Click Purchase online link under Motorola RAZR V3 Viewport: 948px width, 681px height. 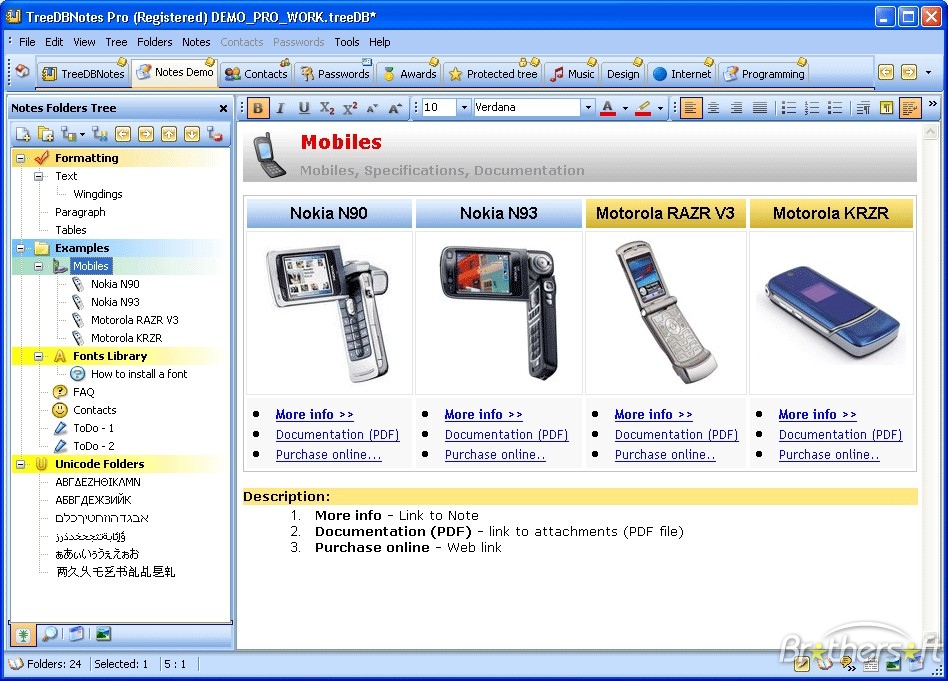pyautogui.click(x=665, y=454)
